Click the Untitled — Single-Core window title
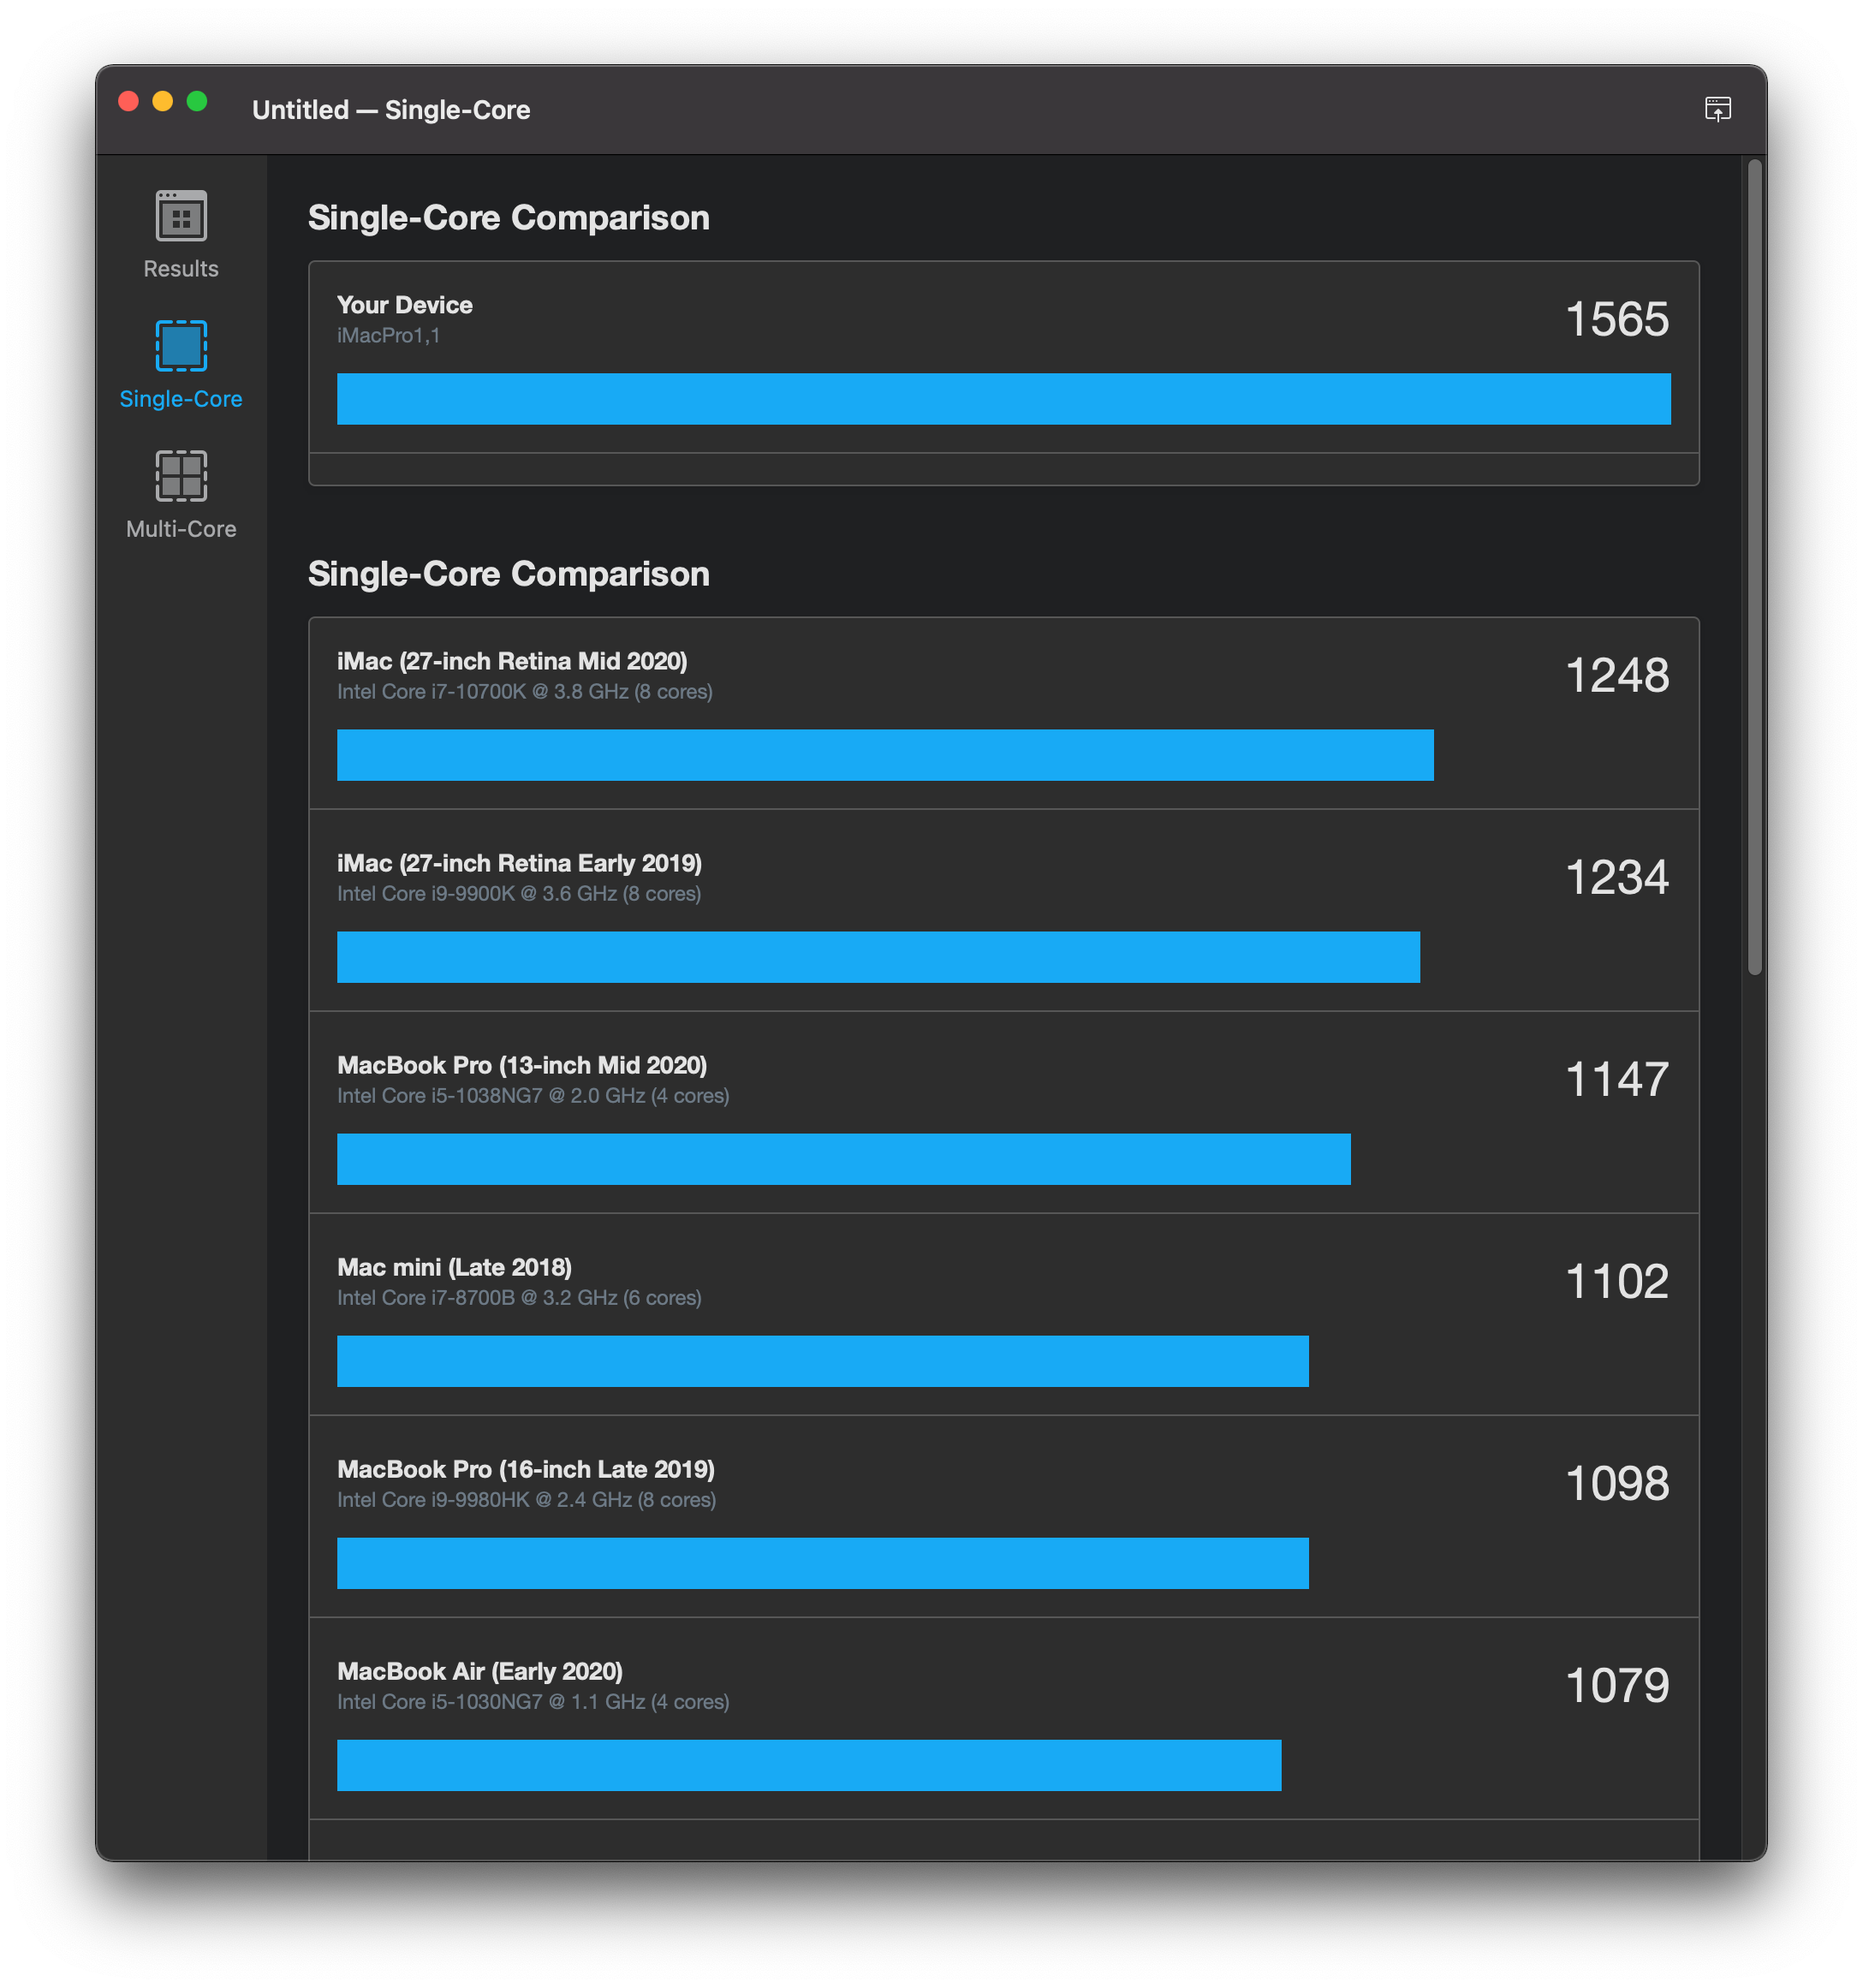 click(x=391, y=110)
